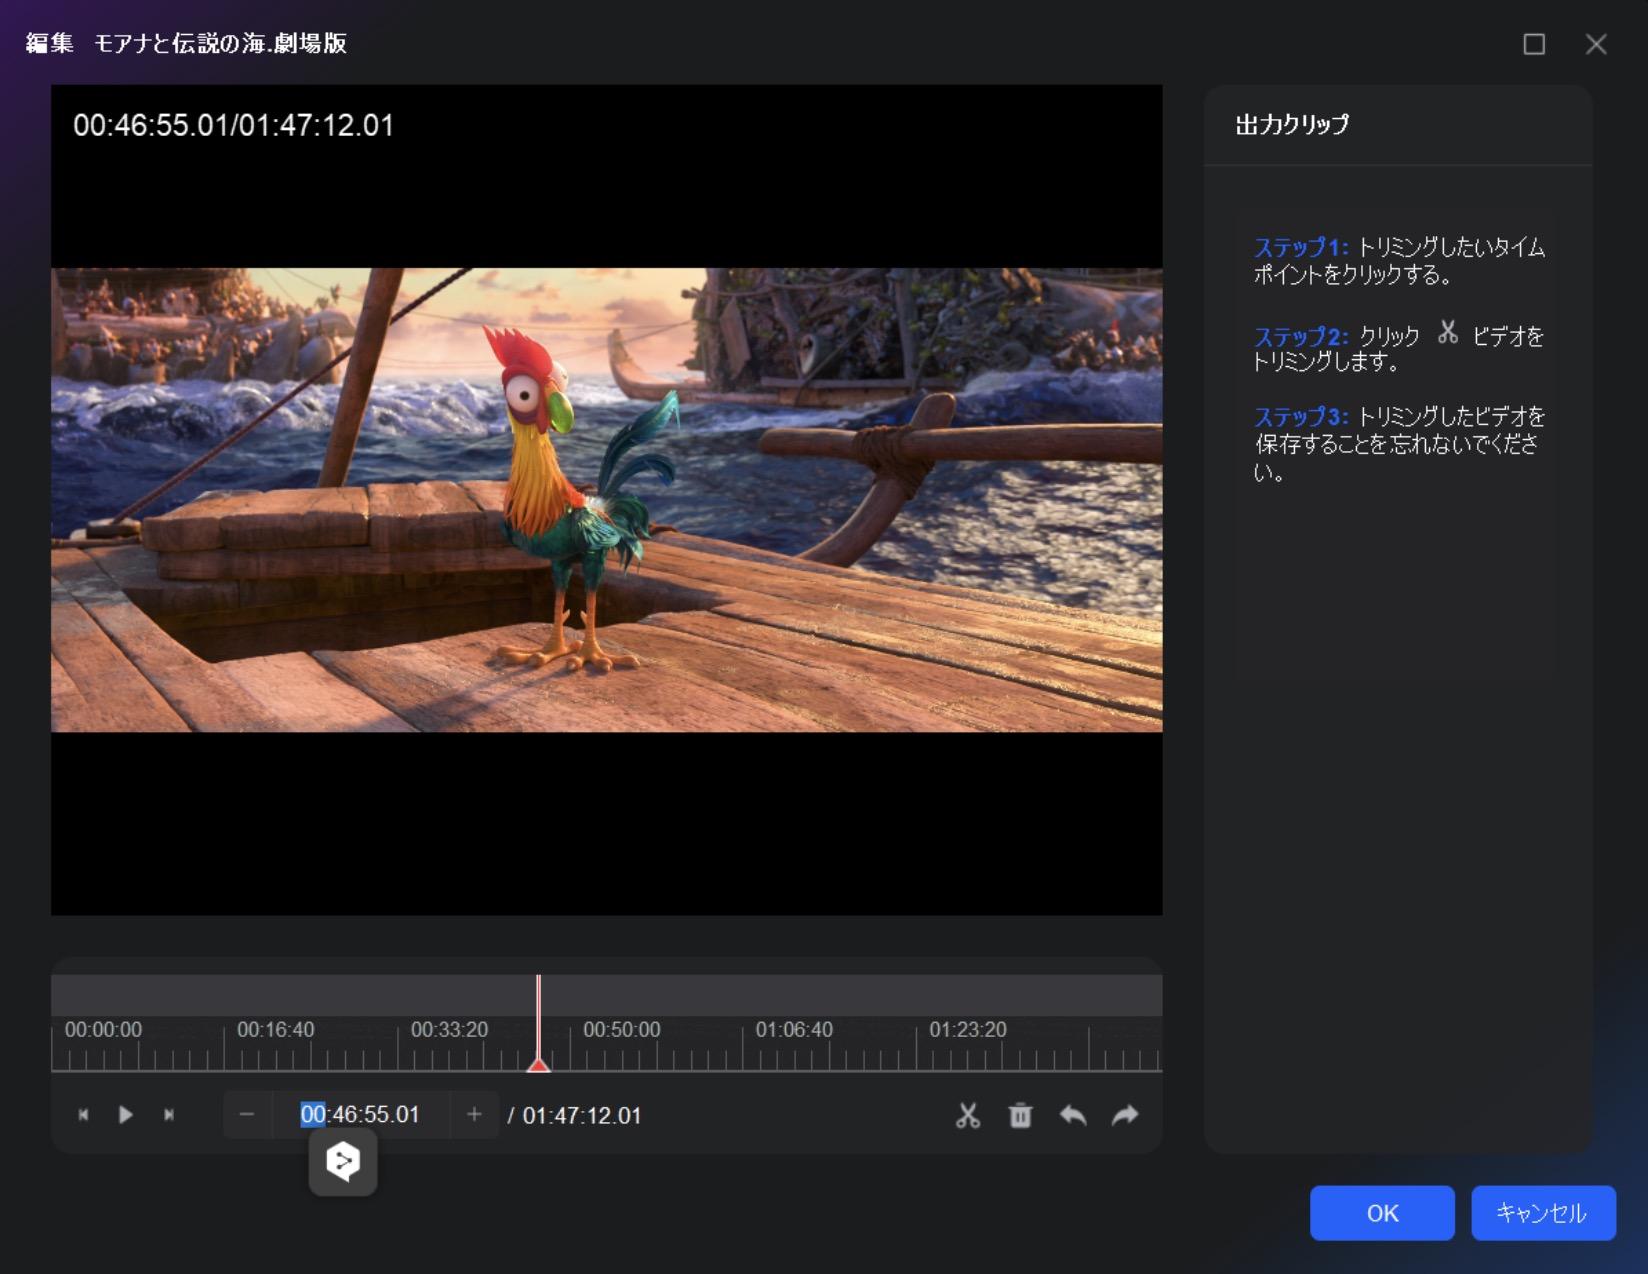This screenshot has height=1274, width=1648.
Task: Step forward to next frame
Action: (169, 1114)
